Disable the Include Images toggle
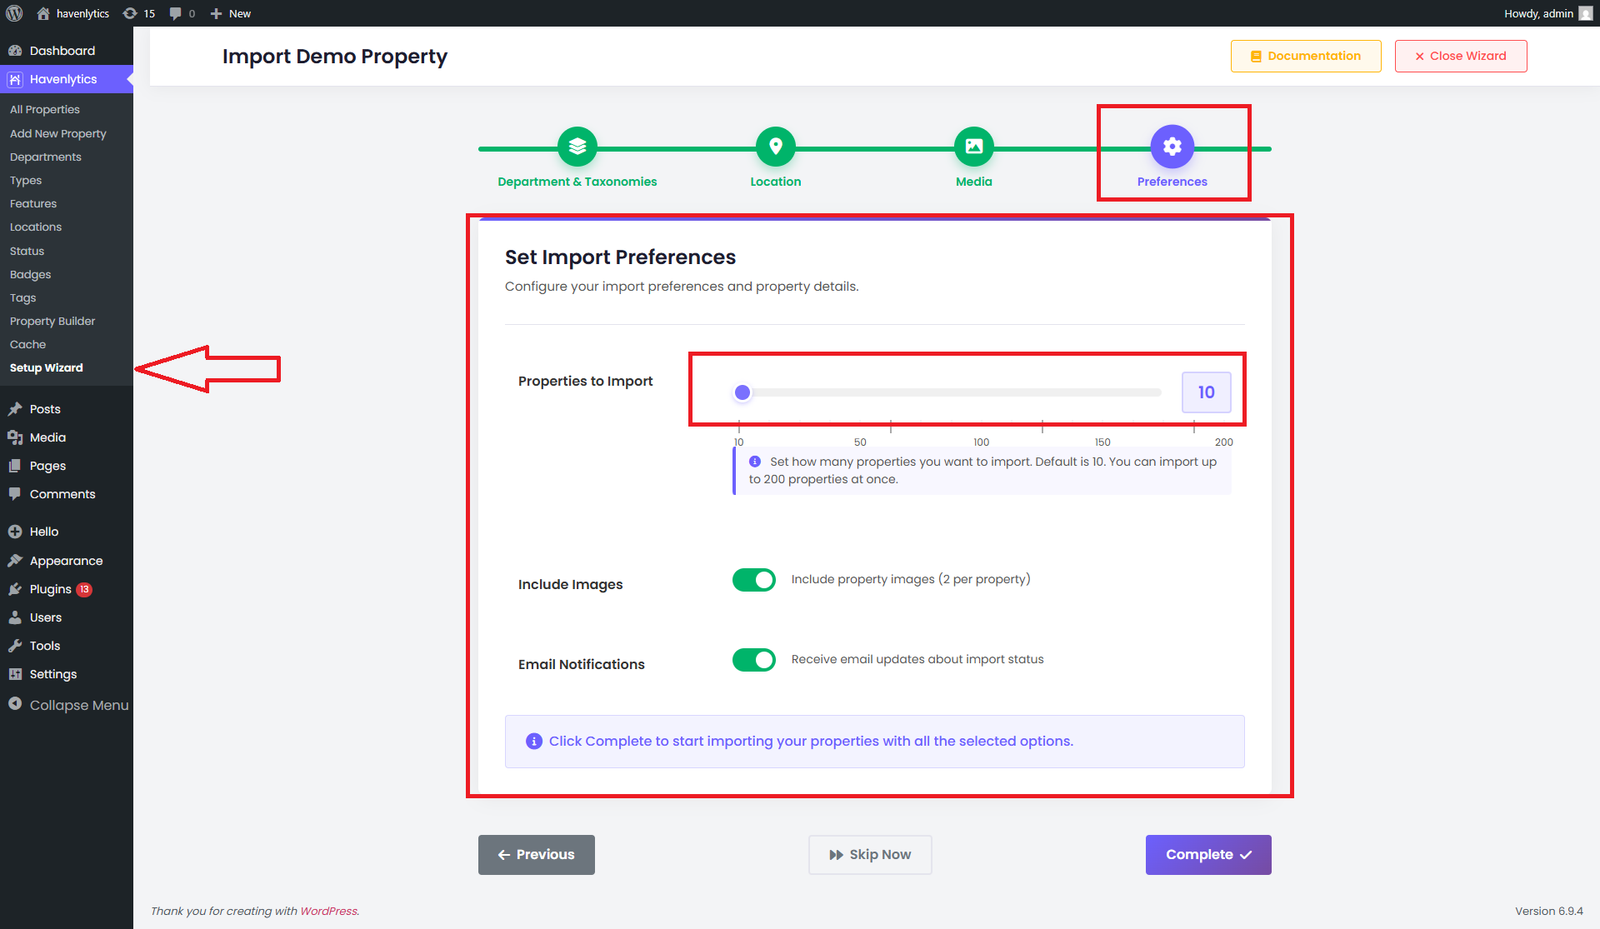This screenshot has height=929, width=1600. [754, 580]
